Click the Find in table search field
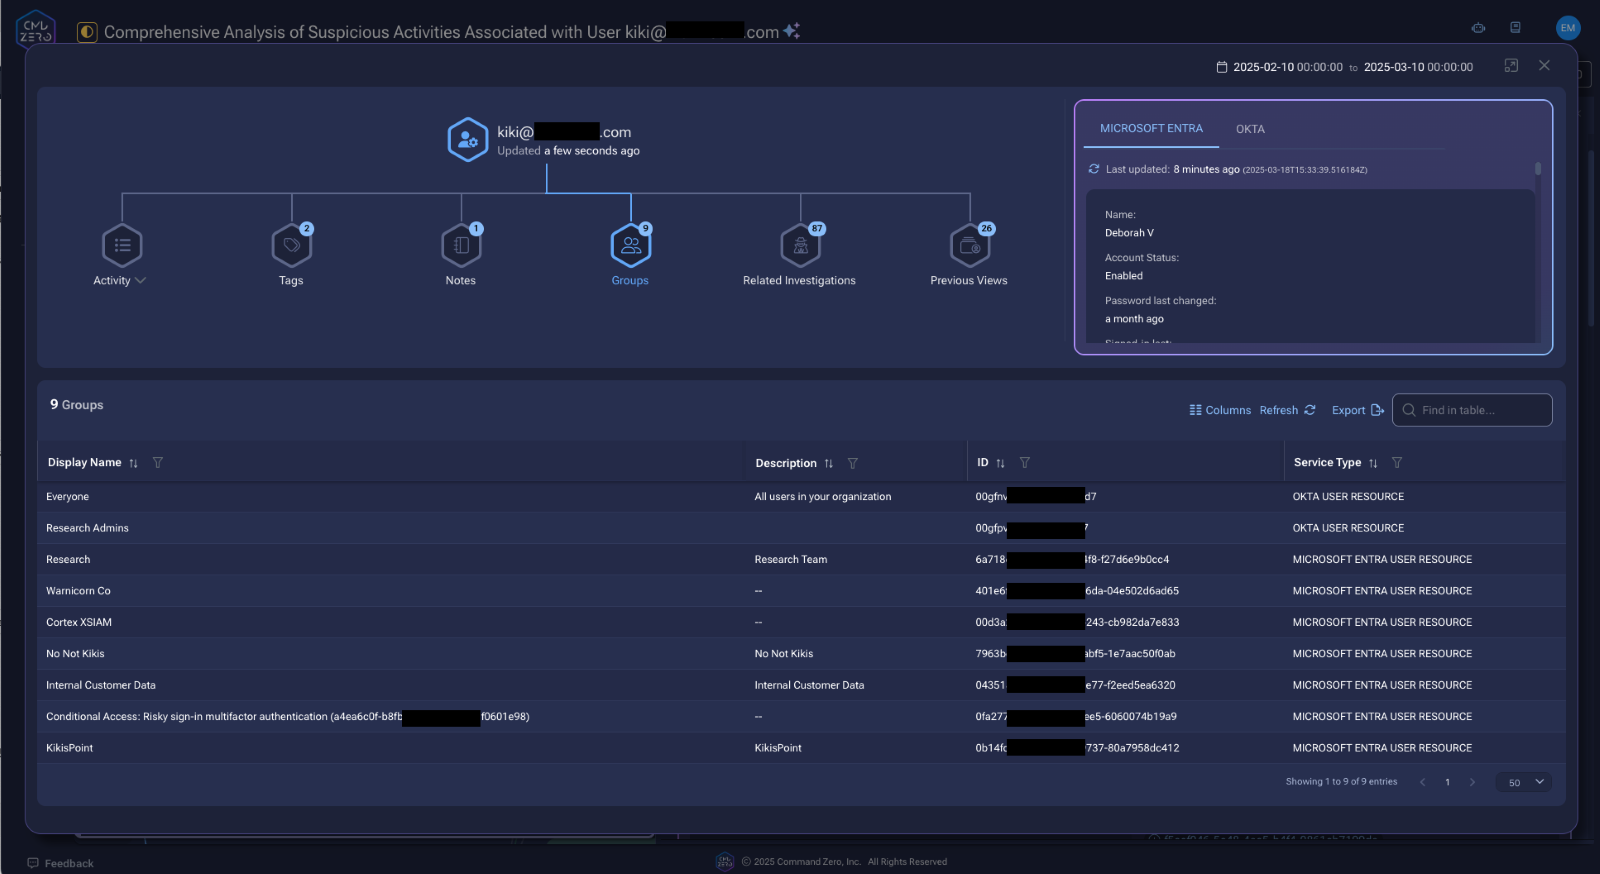 (x=1472, y=410)
